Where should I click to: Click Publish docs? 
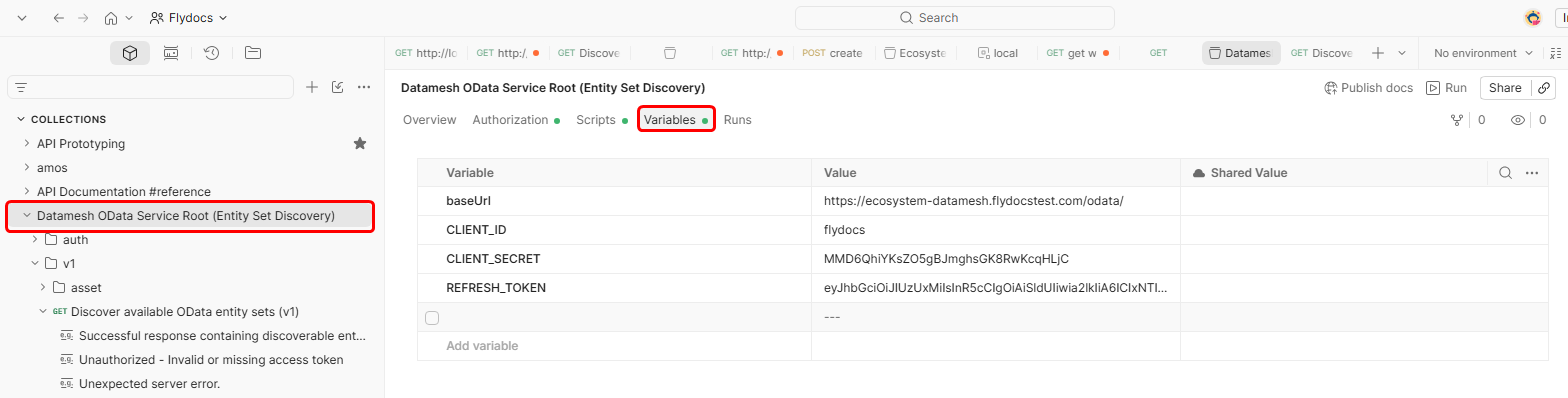tap(1368, 88)
